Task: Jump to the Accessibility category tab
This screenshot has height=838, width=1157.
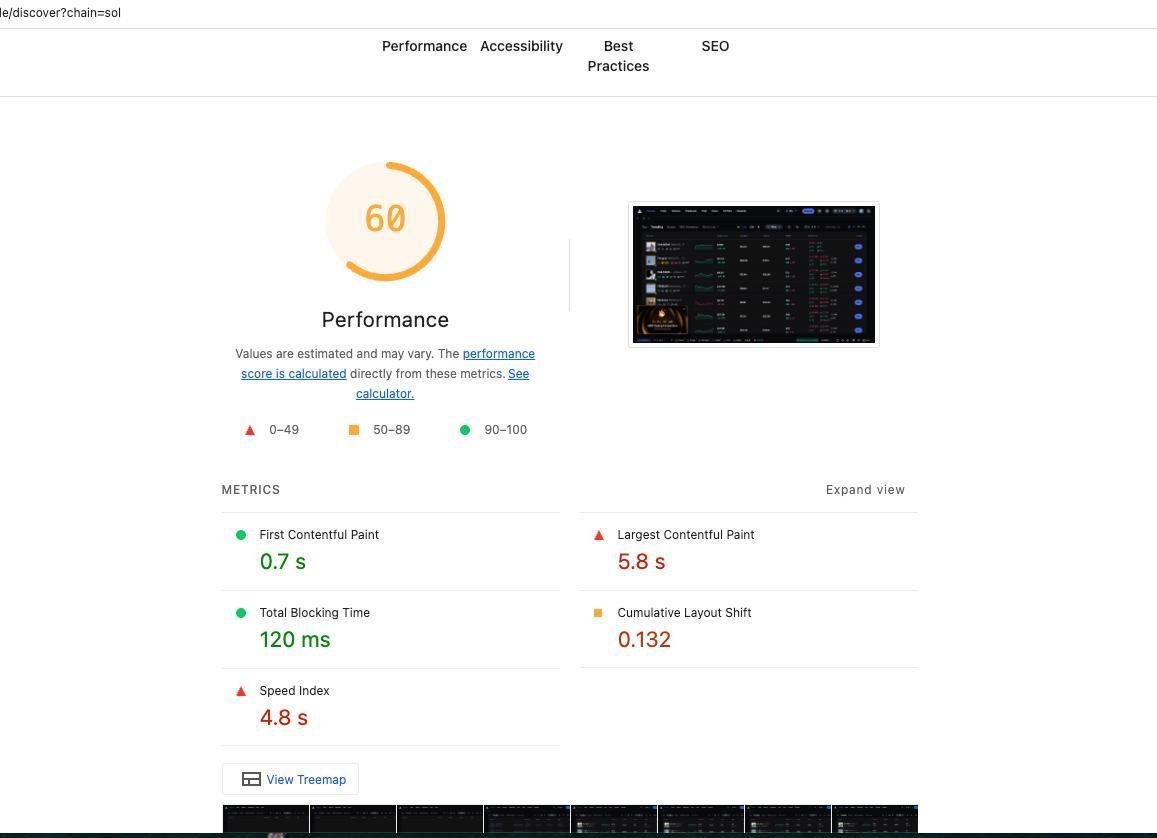Action: (x=521, y=46)
